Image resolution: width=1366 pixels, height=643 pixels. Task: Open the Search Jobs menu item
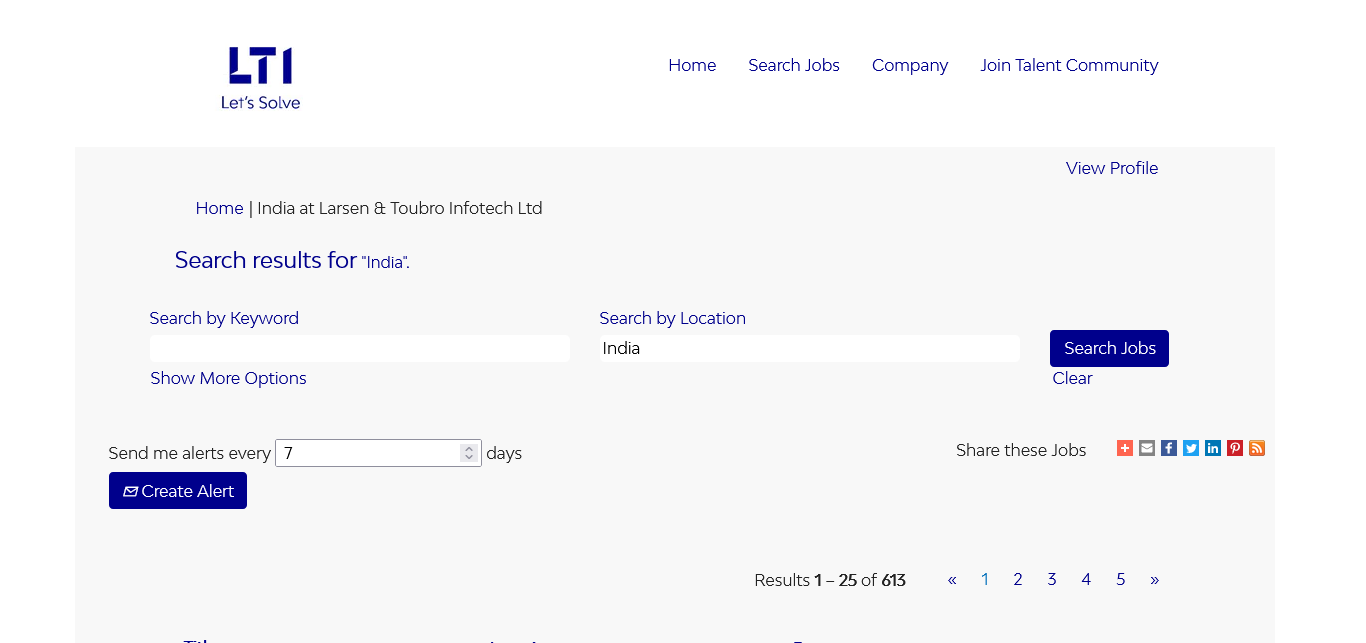click(794, 65)
